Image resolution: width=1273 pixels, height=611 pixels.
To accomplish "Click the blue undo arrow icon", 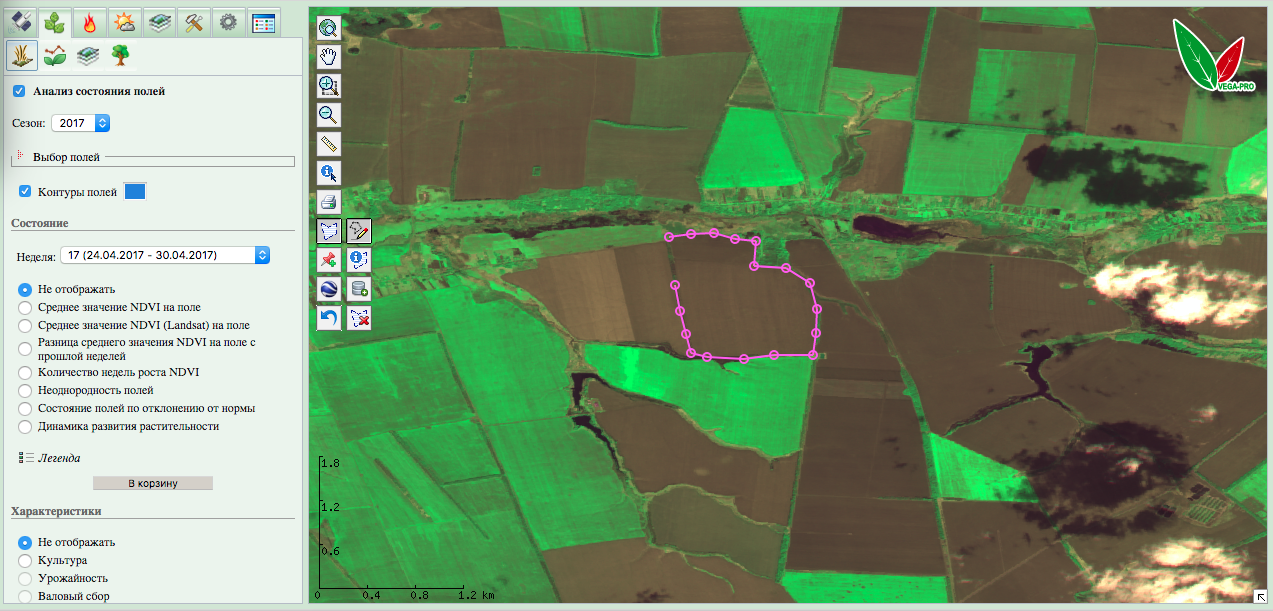I will [328, 319].
